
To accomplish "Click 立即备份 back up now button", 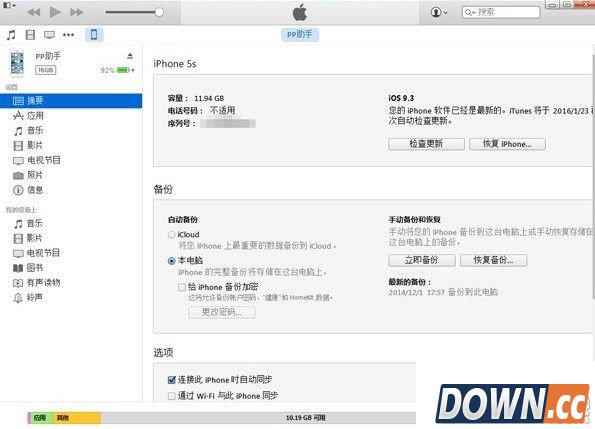I will coord(422,260).
